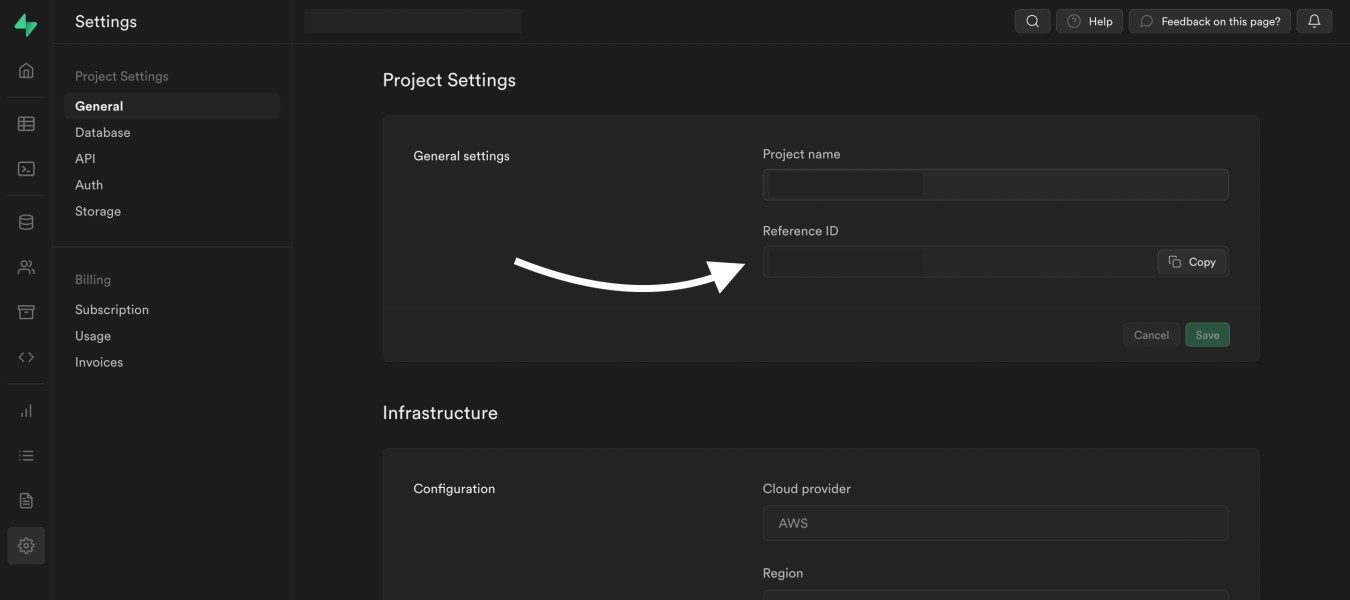Select API settings menu item

(85, 159)
